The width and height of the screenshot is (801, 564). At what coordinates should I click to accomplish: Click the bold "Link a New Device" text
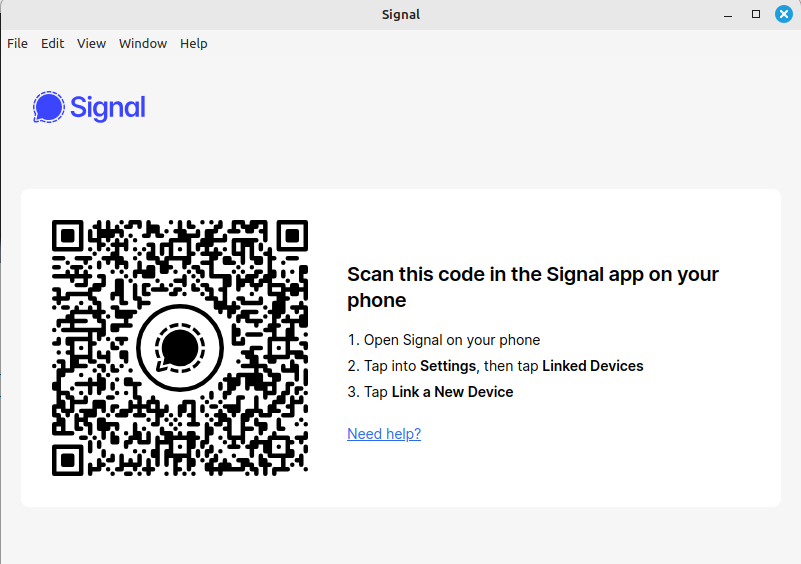tap(452, 392)
